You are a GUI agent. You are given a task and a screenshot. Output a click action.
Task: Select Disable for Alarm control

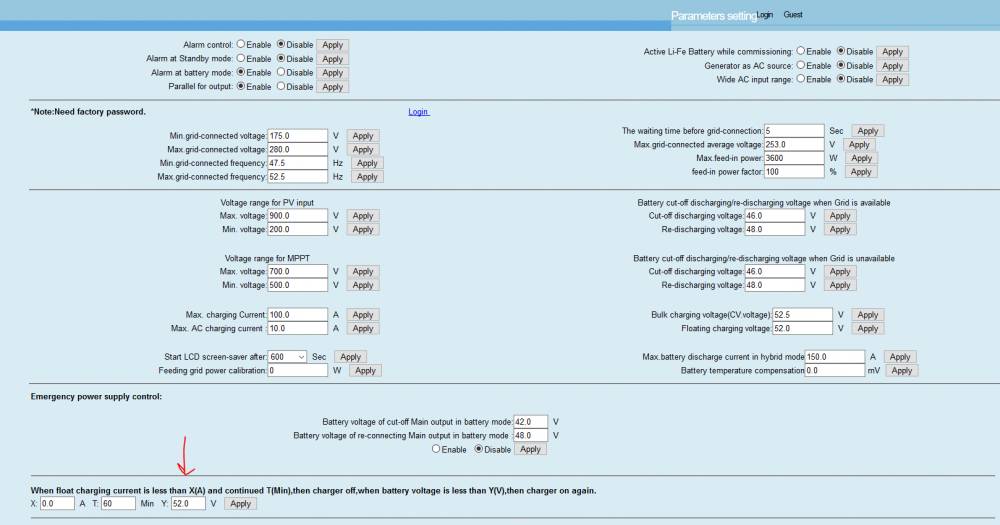[x=281, y=45]
